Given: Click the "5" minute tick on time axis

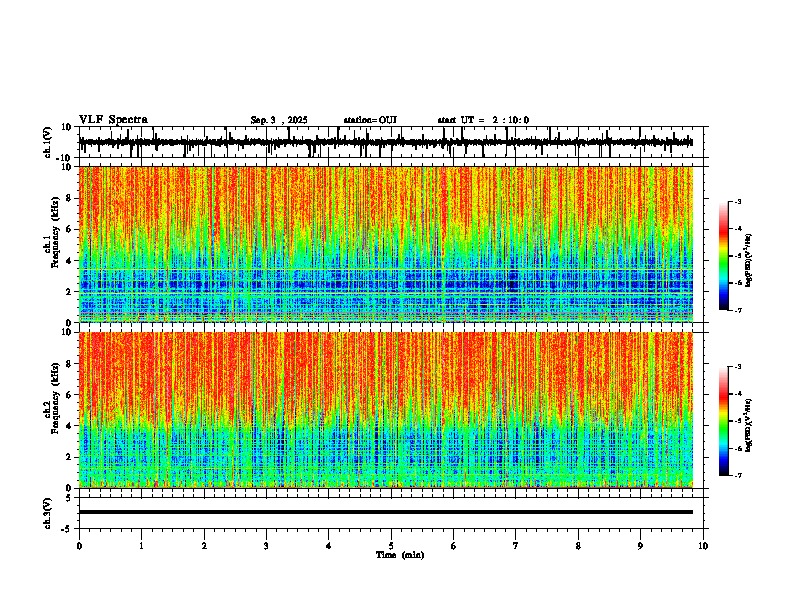Looking at the screenshot, I should click(391, 546).
